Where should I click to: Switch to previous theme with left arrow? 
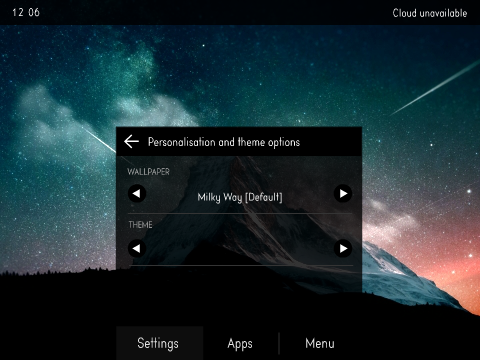coord(137,248)
